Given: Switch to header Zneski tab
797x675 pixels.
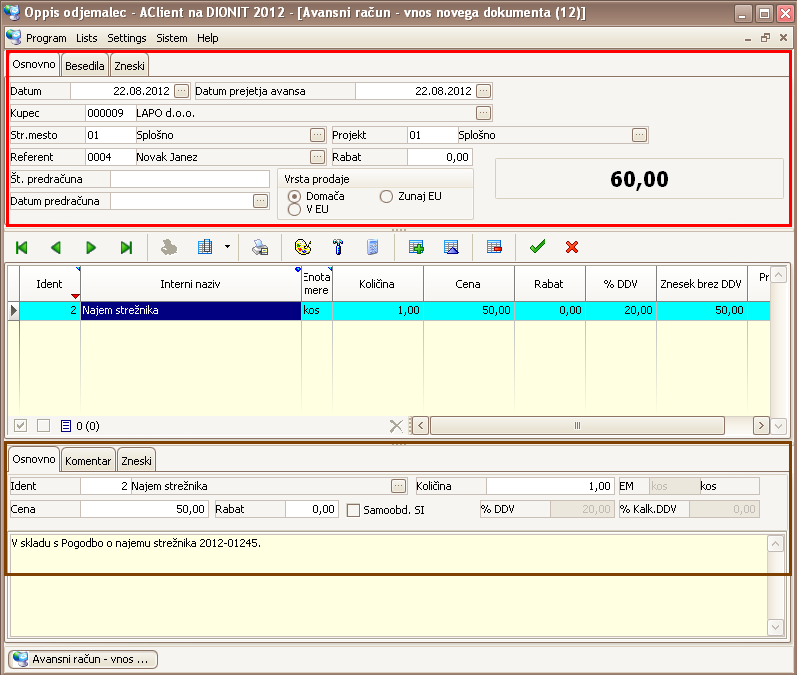Looking at the screenshot, I should coord(129,66).
